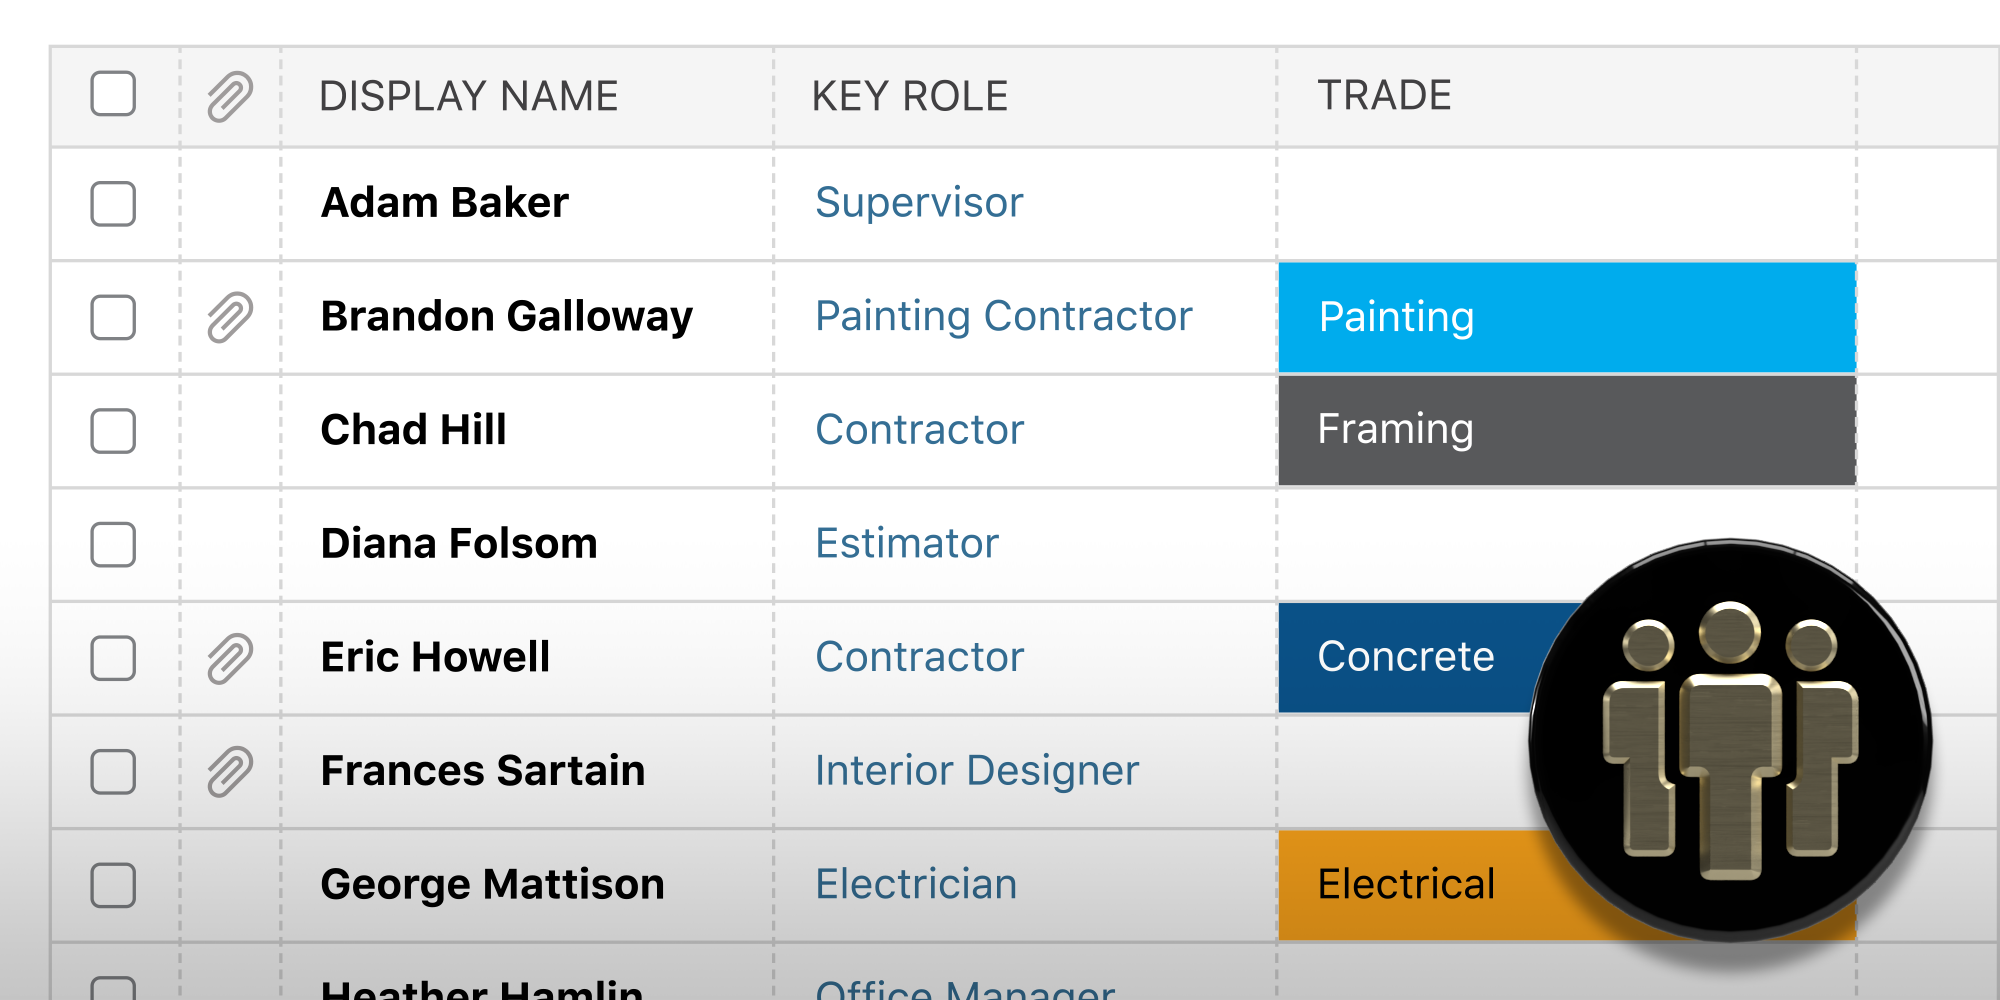This screenshot has height=1000, width=2000.
Task: Sort by the Key Role column header
Action: 909,96
